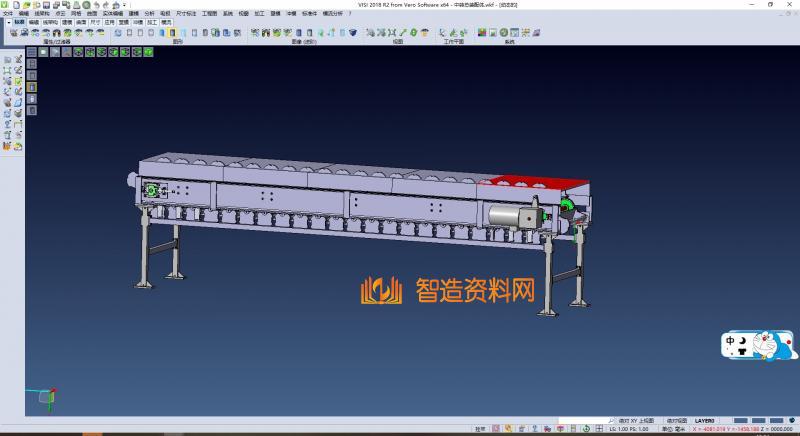800x436 pixels.
Task: Click the first blue color swatch in the status bar
Action: 740,421
